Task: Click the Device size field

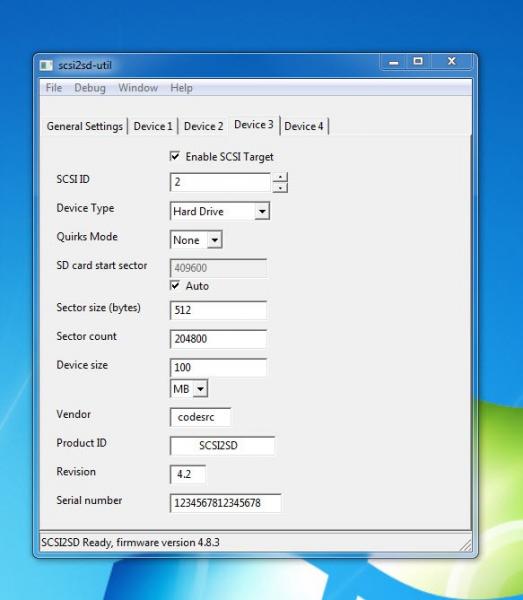Action: pyautogui.click(x=218, y=367)
